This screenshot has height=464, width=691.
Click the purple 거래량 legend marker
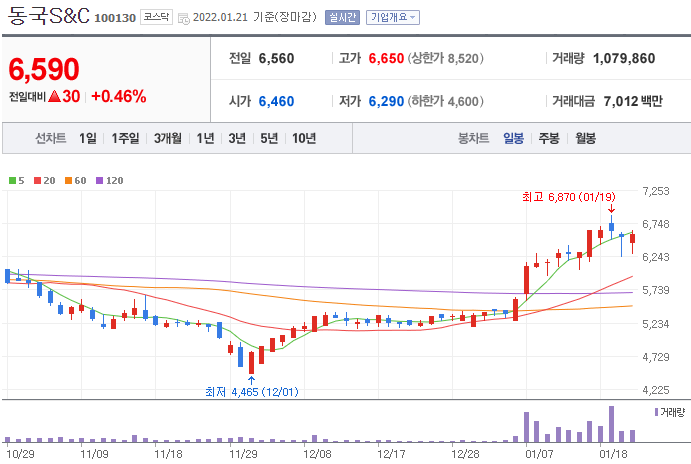click(x=656, y=412)
